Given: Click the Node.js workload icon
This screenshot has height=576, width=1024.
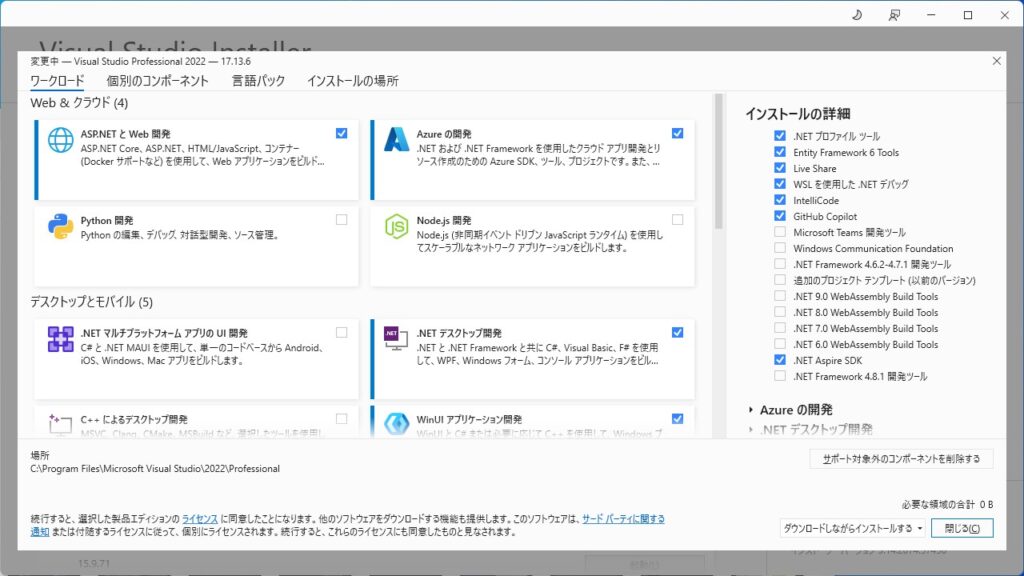Looking at the screenshot, I should [396, 227].
